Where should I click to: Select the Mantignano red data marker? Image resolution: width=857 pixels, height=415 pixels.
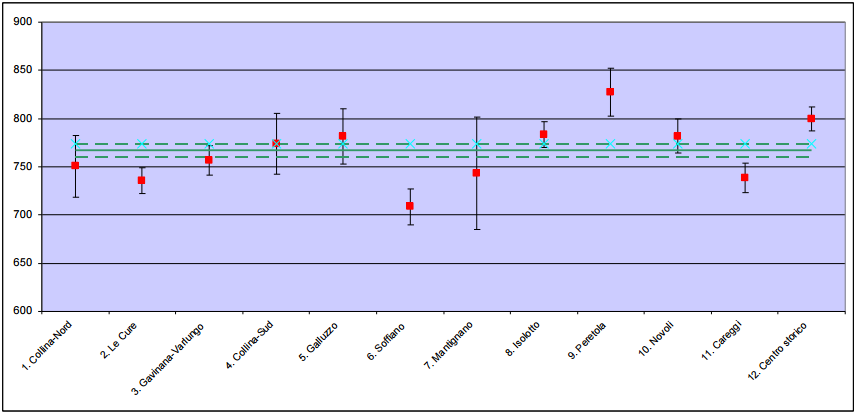tap(476, 173)
